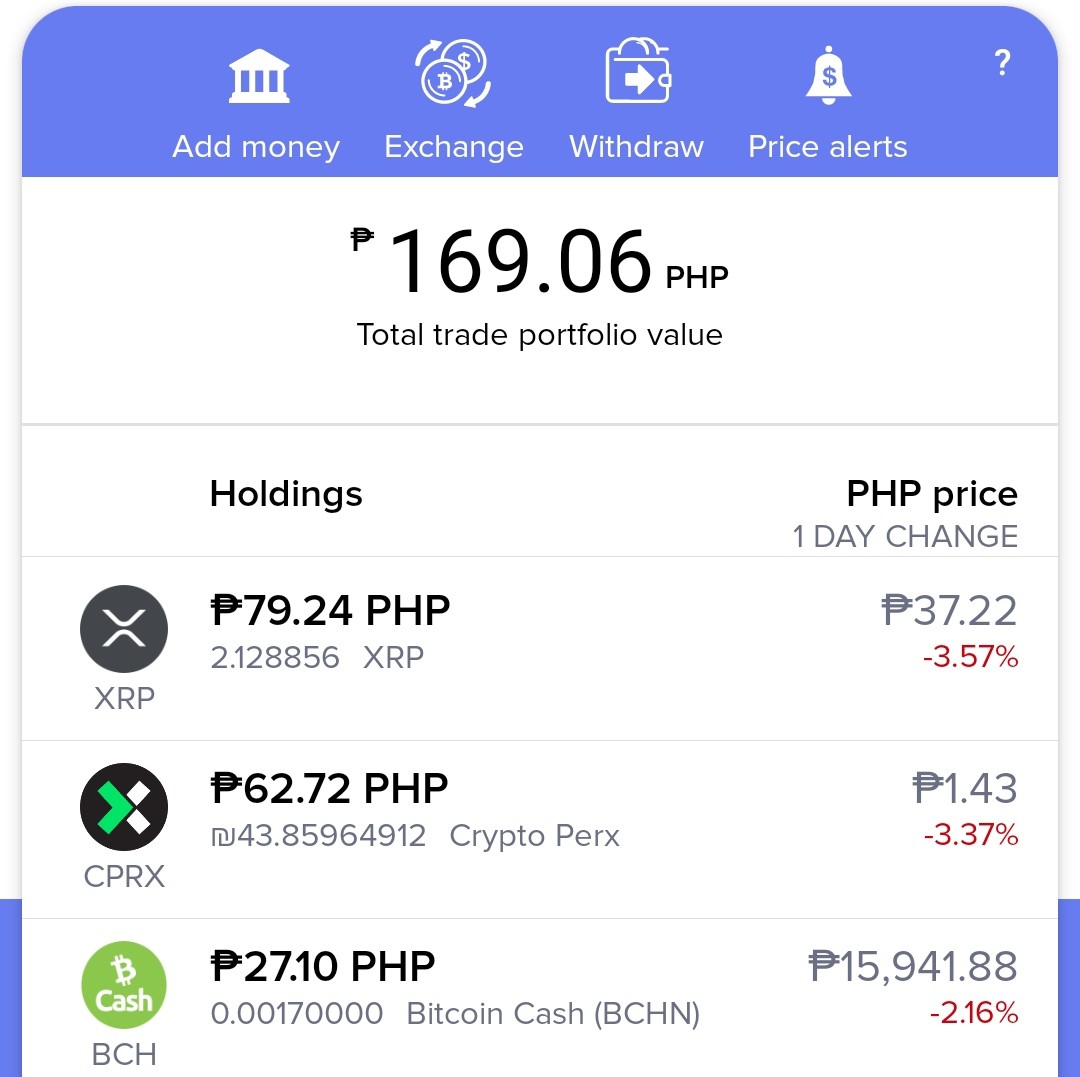This screenshot has height=1077, width=1080.
Task: Tap the Withdraw wallet icon
Action: (x=638, y=70)
